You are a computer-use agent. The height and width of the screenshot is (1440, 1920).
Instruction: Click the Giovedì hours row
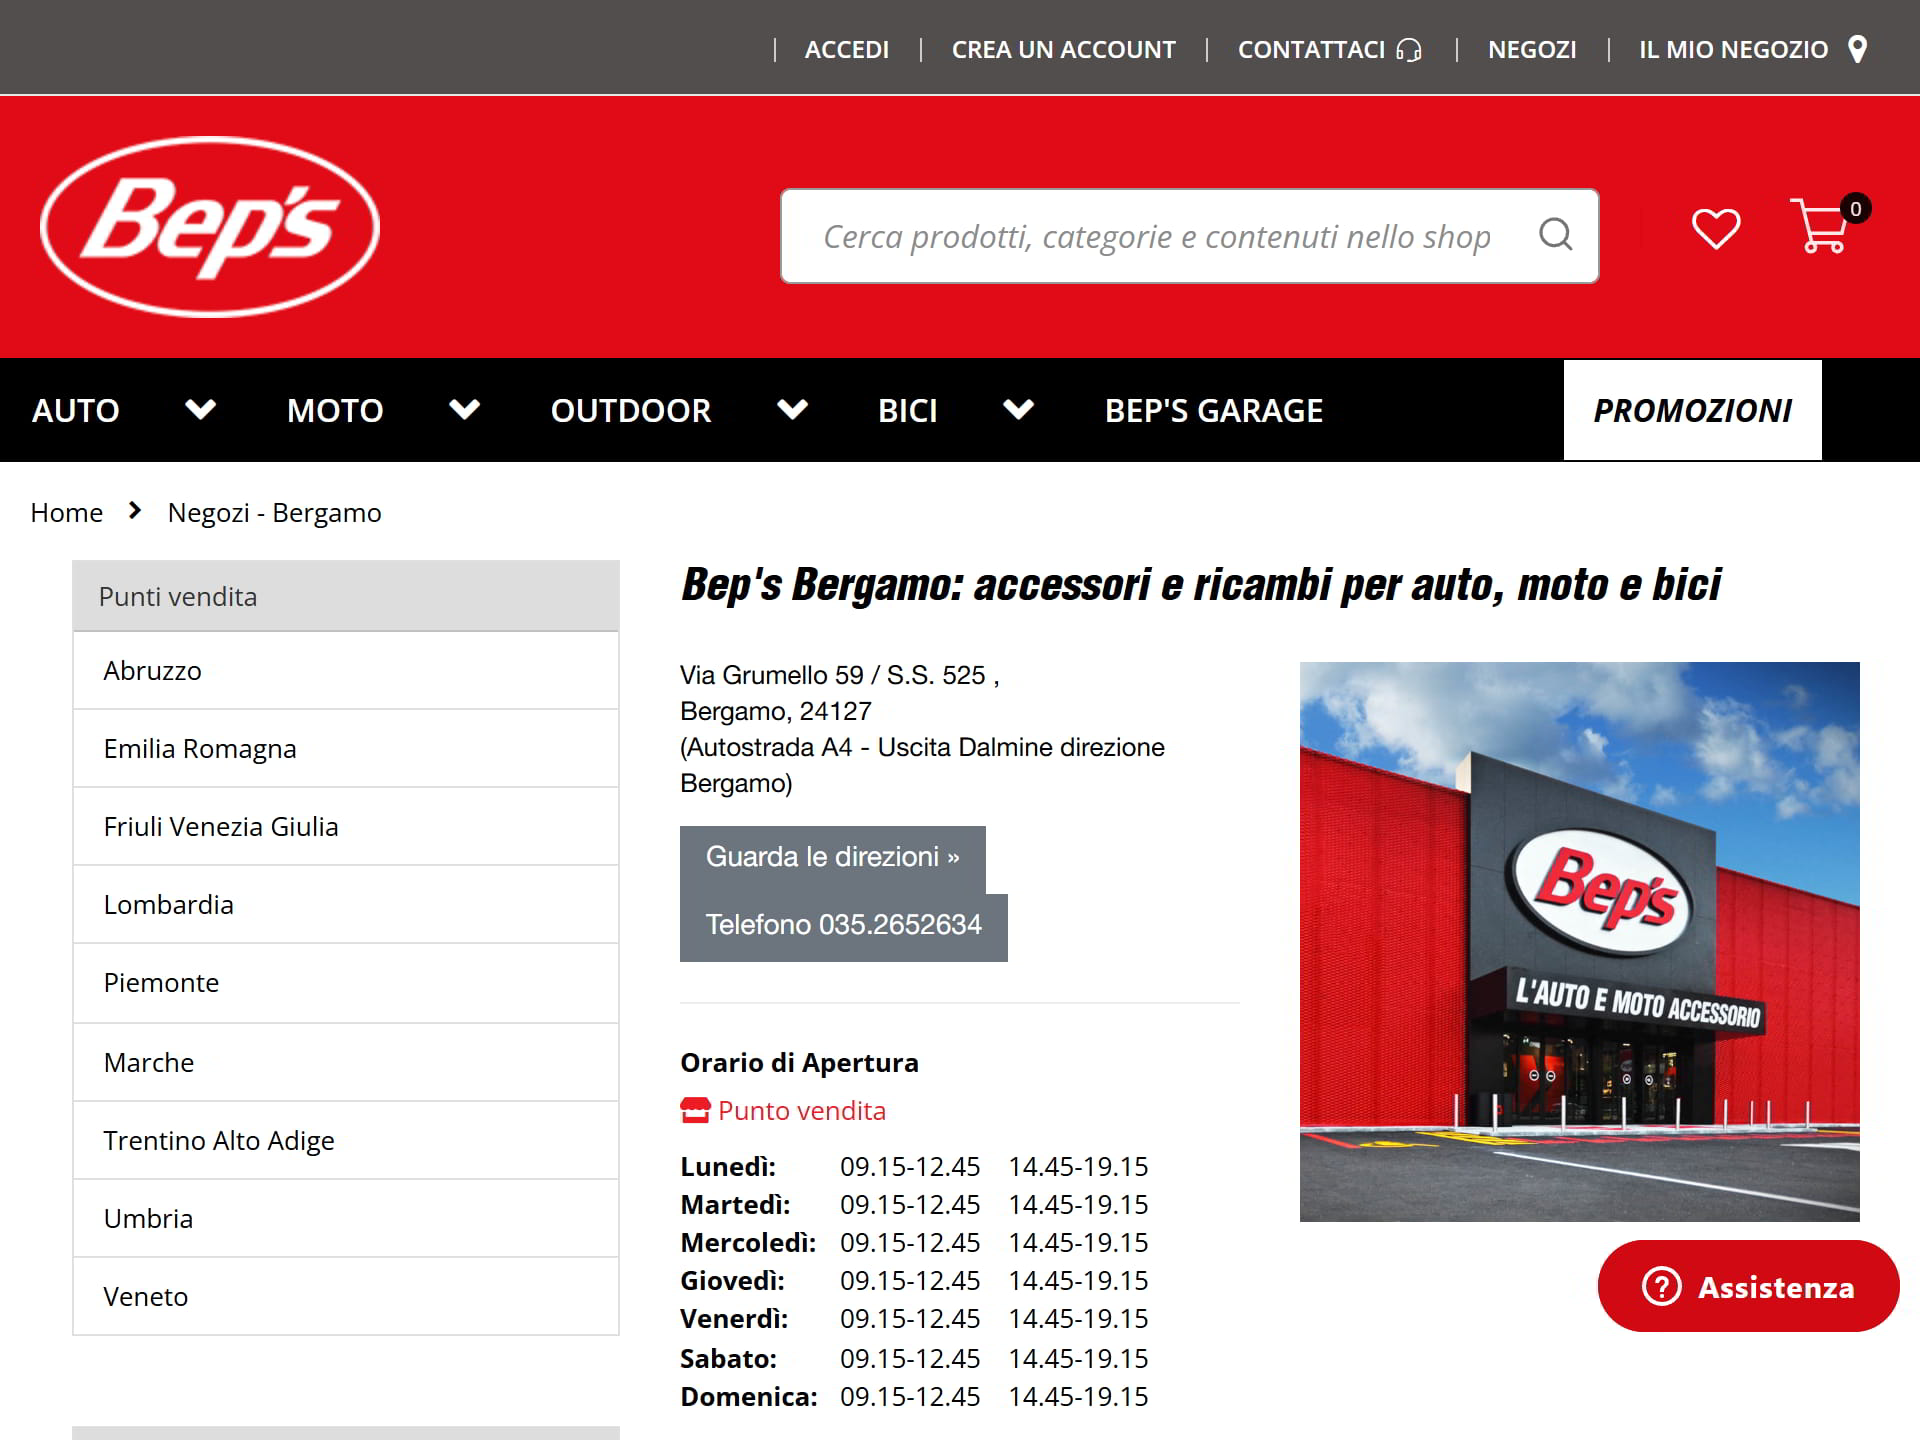pyautogui.click(x=914, y=1281)
